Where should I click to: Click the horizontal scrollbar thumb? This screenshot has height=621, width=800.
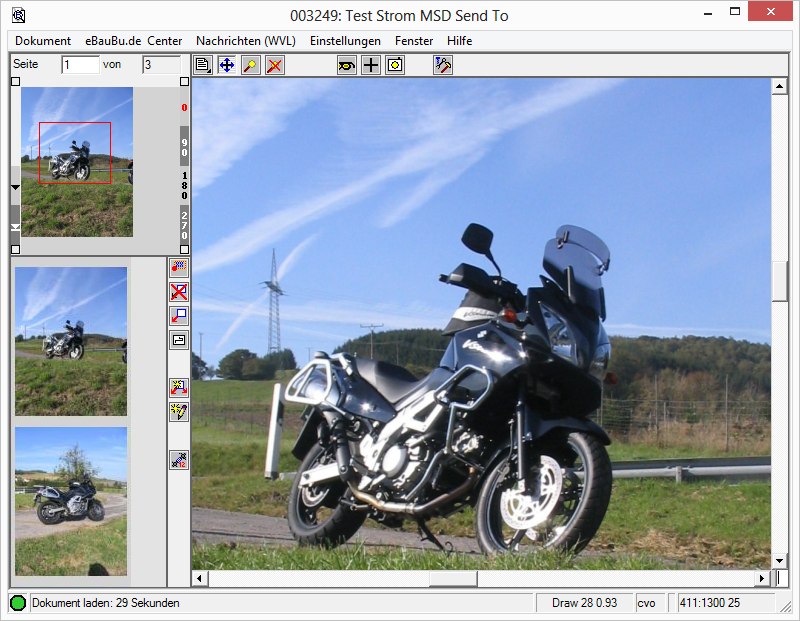click(x=453, y=579)
